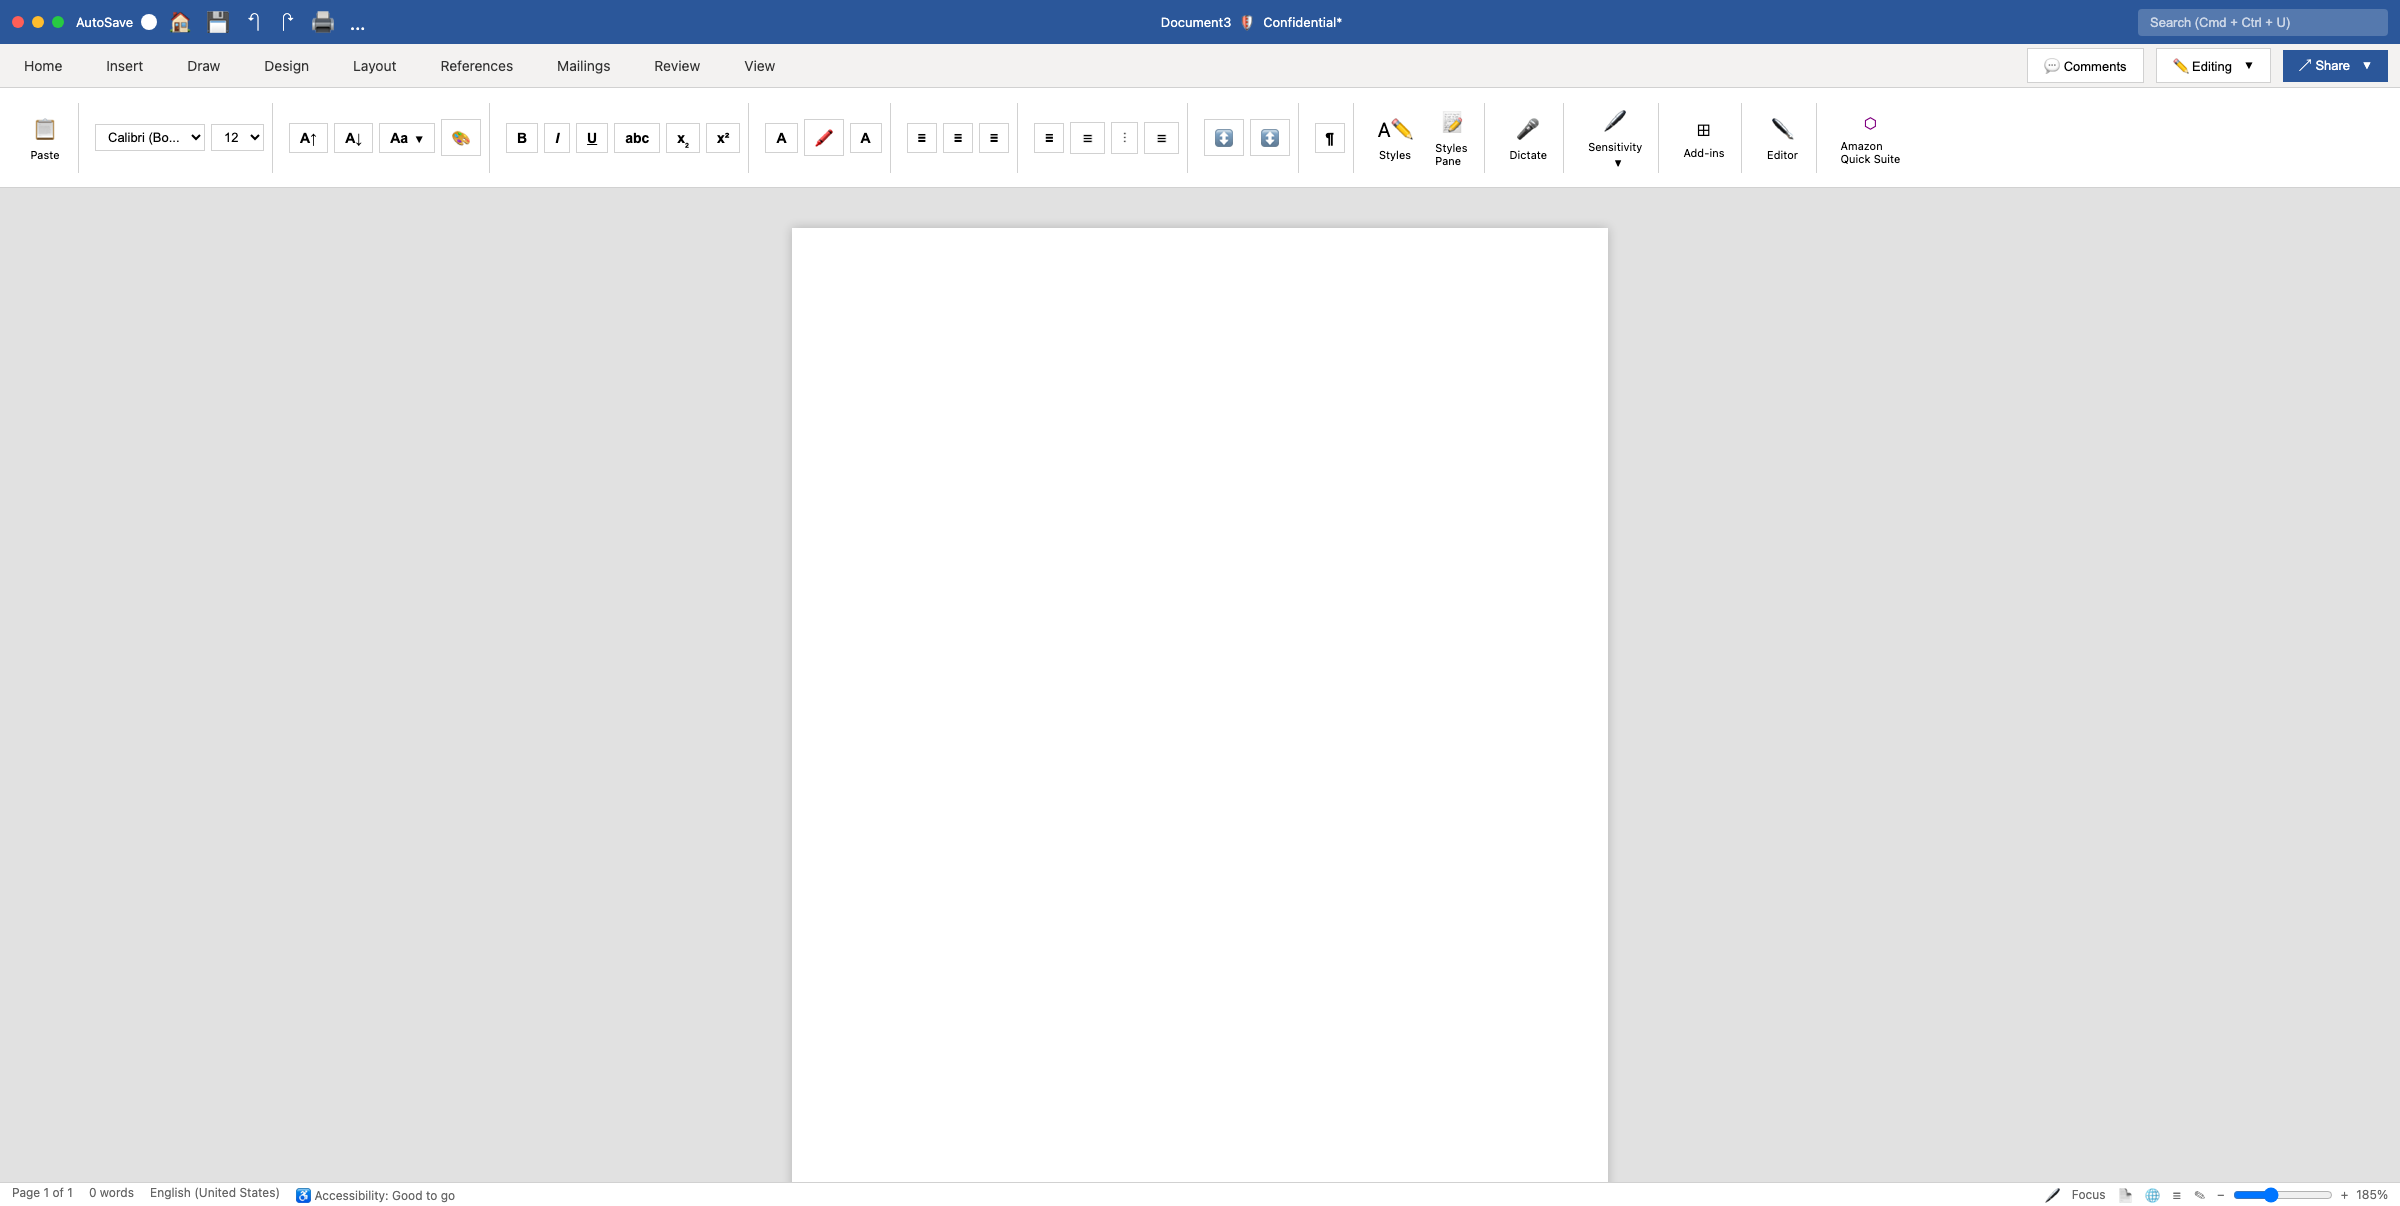Viewport: 2400px width, 1206px height.
Task: Click the text highlight color icon
Action: [823, 138]
